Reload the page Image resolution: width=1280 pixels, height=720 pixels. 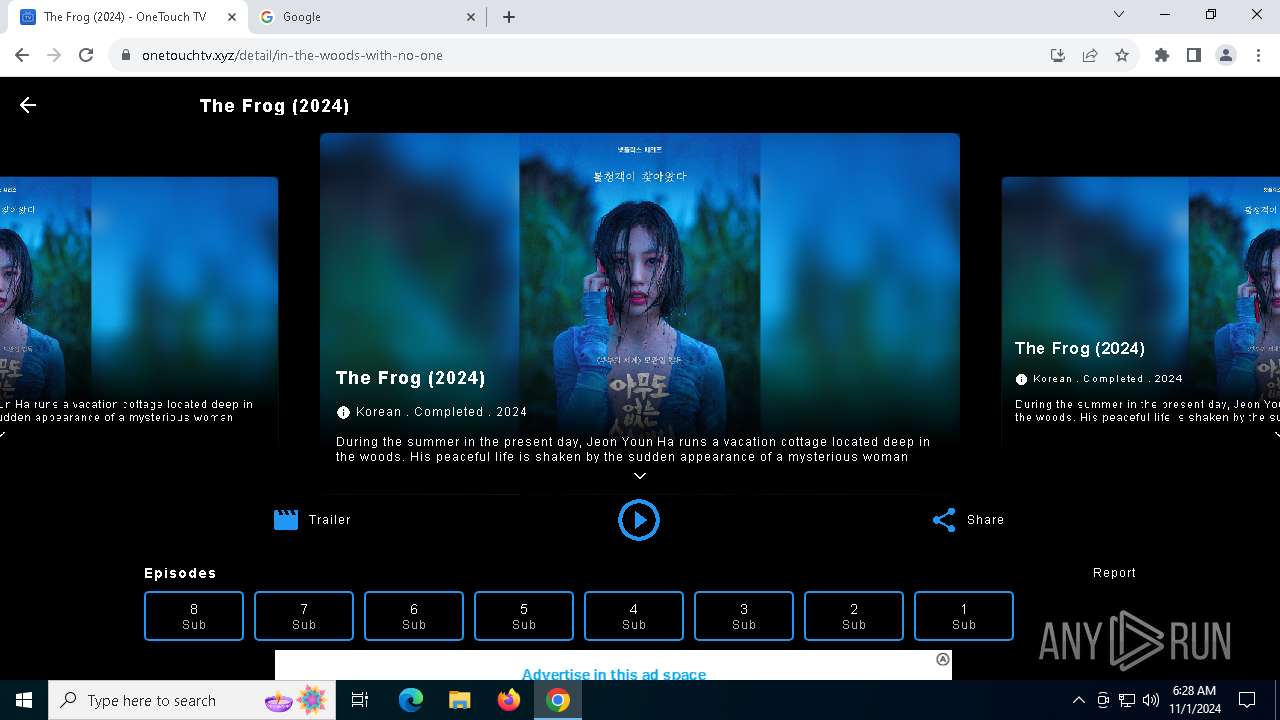86,56
